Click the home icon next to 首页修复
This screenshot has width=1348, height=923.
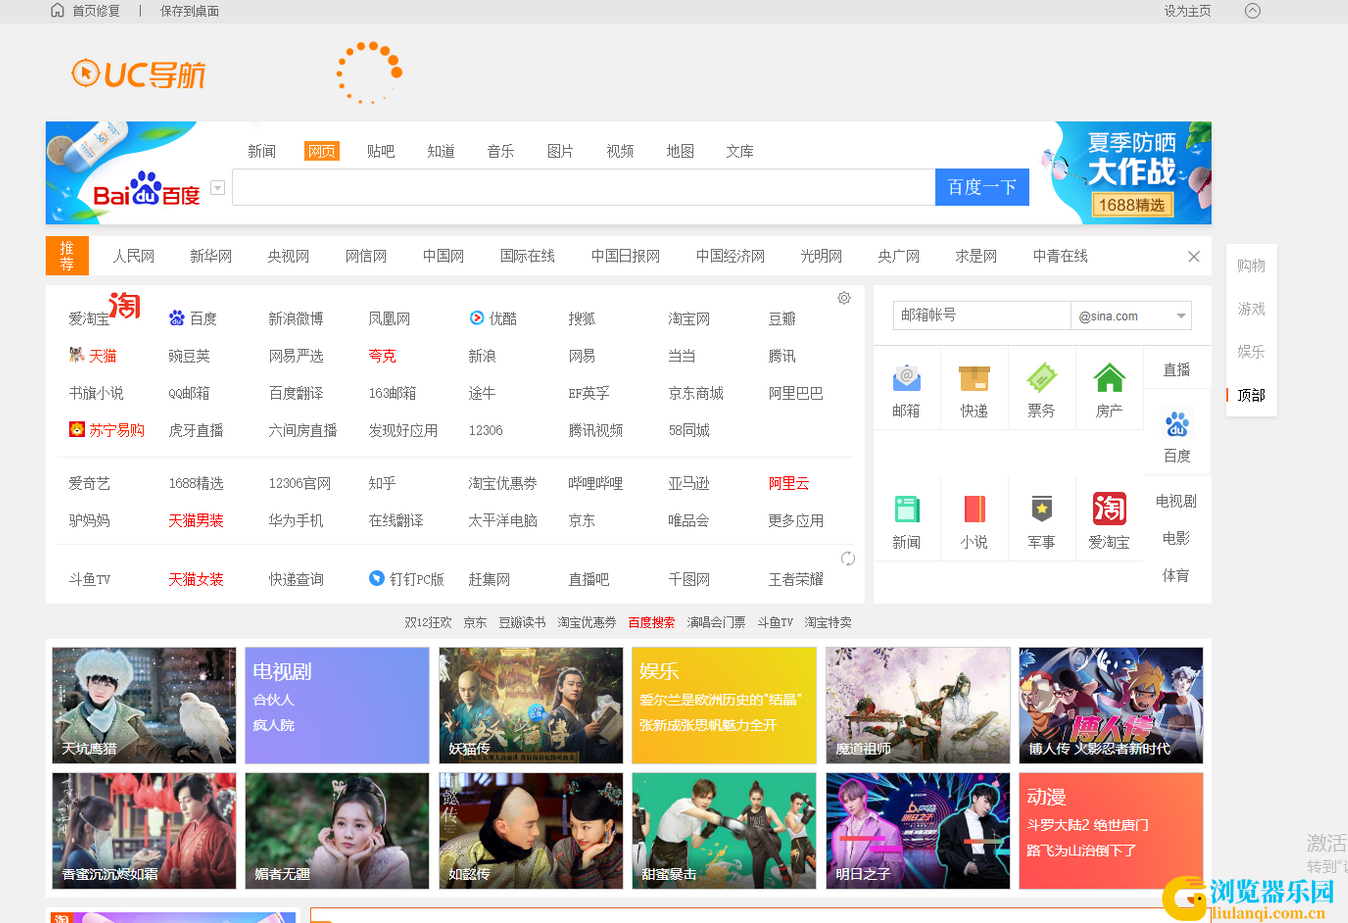[x=57, y=10]
